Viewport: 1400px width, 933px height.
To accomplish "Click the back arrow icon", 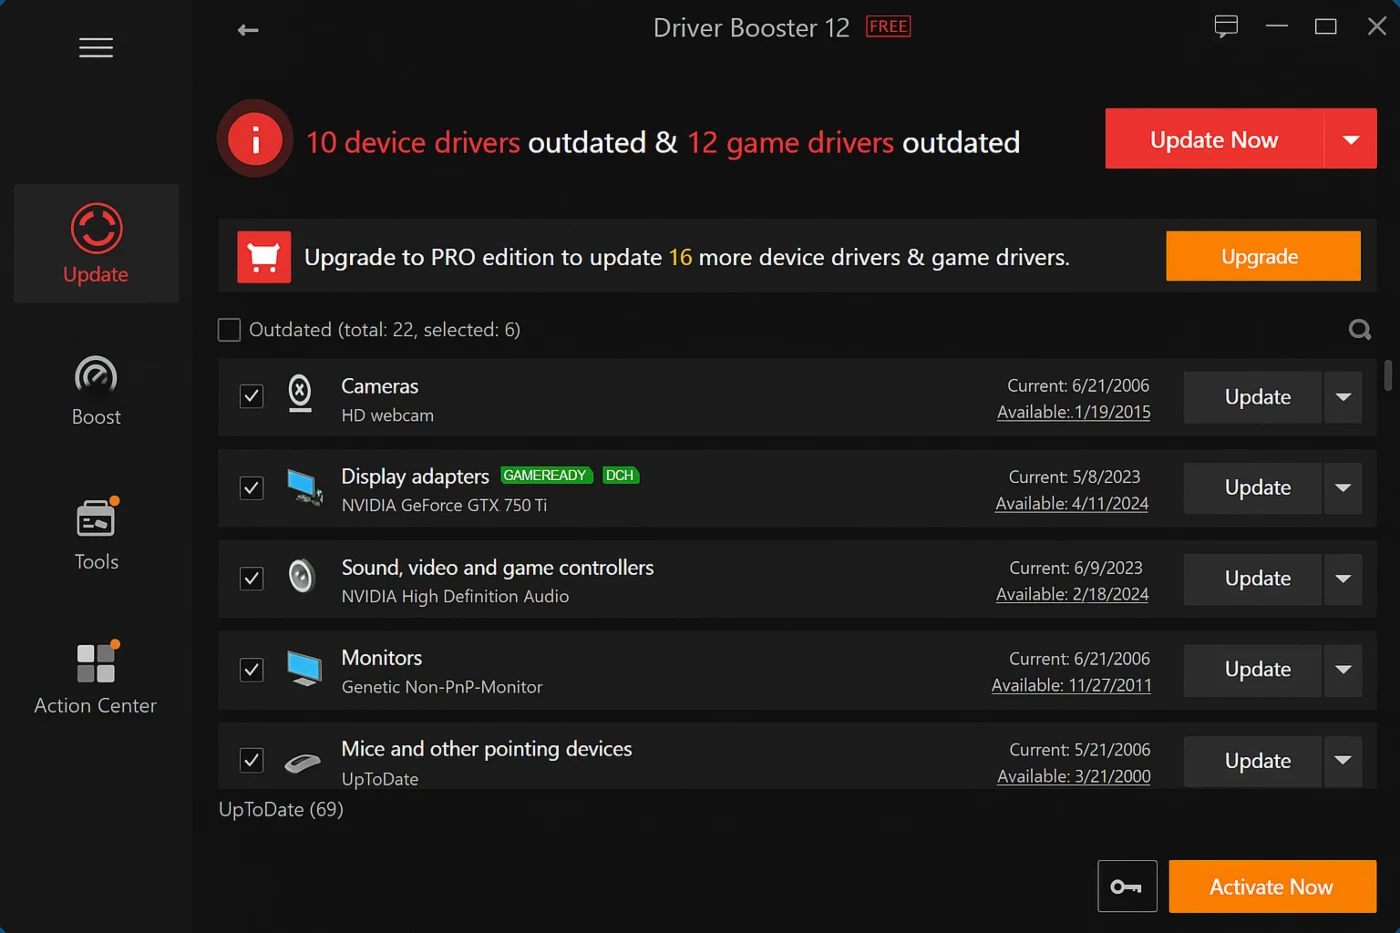I will pos(248,30).
